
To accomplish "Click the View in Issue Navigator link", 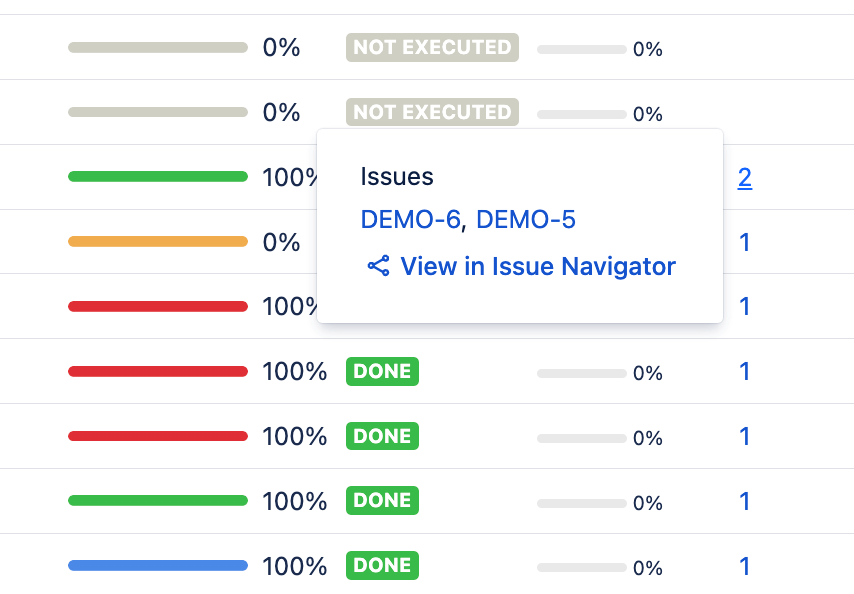I will [x=538, y=266].
